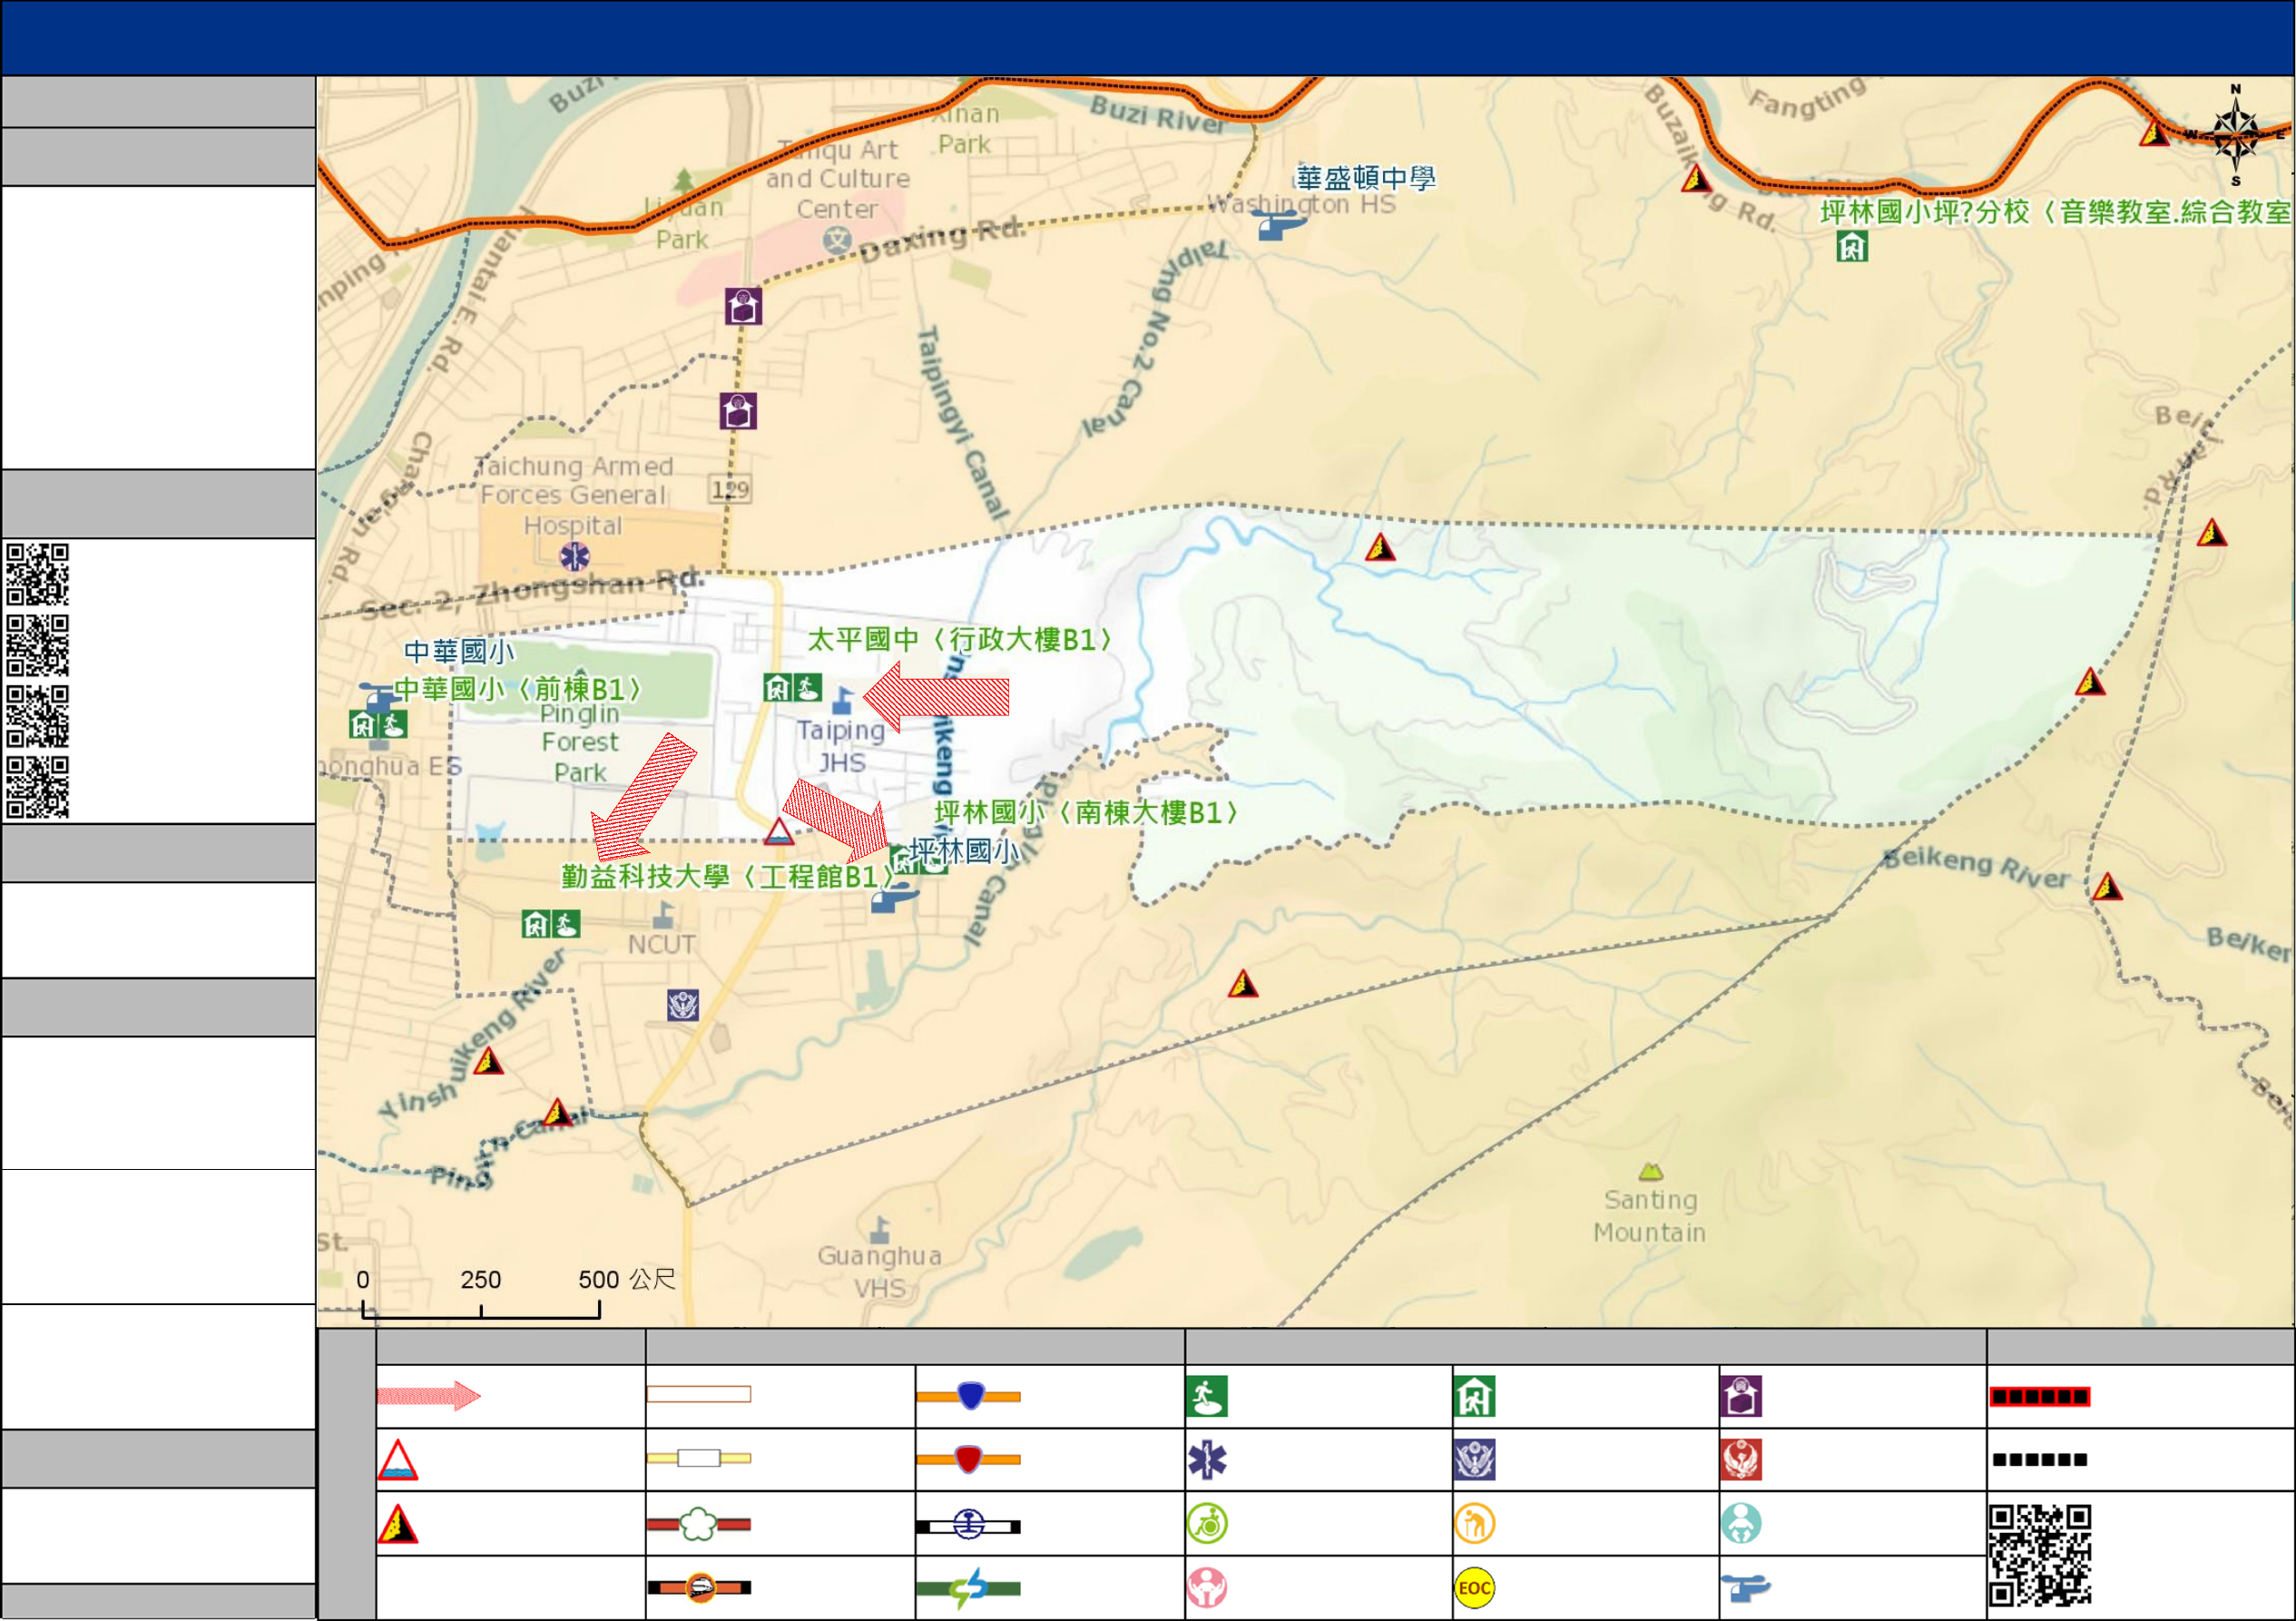Click the teal child care legend icon
The width and height of the screenshot is (2296, 1621).
click(1741, 1524)
